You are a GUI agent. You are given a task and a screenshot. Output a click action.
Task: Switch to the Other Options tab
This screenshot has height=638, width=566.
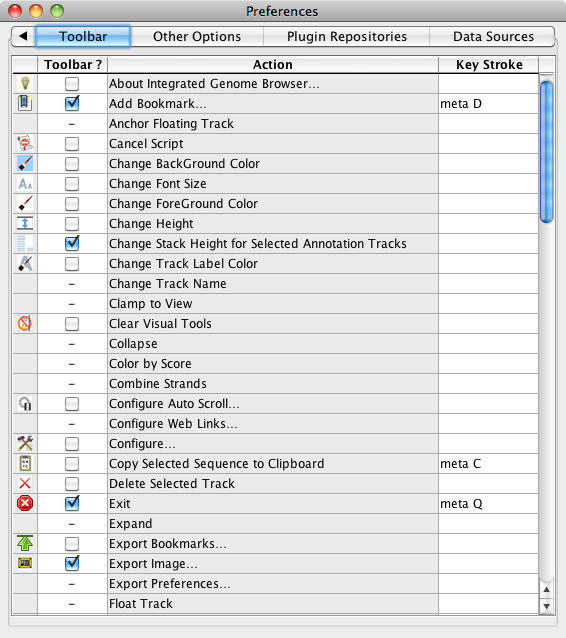(x=197, y=36)
